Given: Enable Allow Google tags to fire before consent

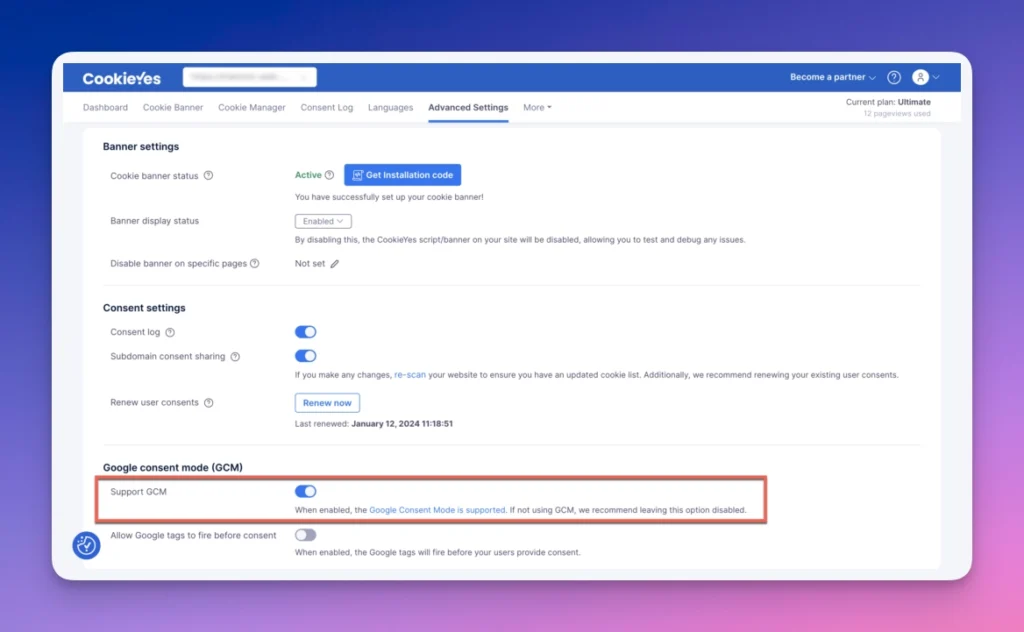Looking at the screenshot, I should (305, 535).
